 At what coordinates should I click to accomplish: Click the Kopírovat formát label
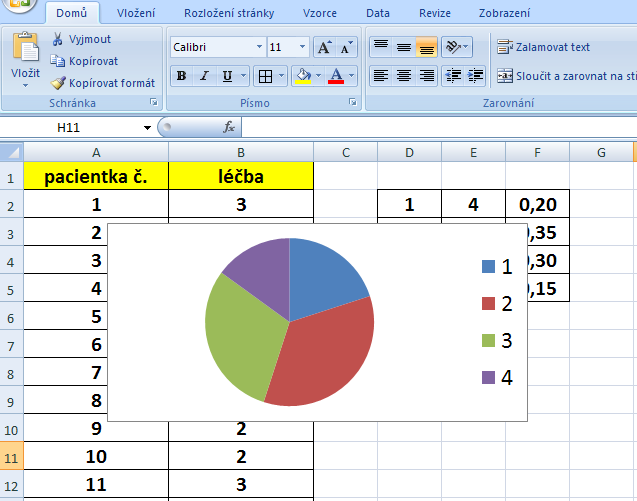tap(112, 83)
